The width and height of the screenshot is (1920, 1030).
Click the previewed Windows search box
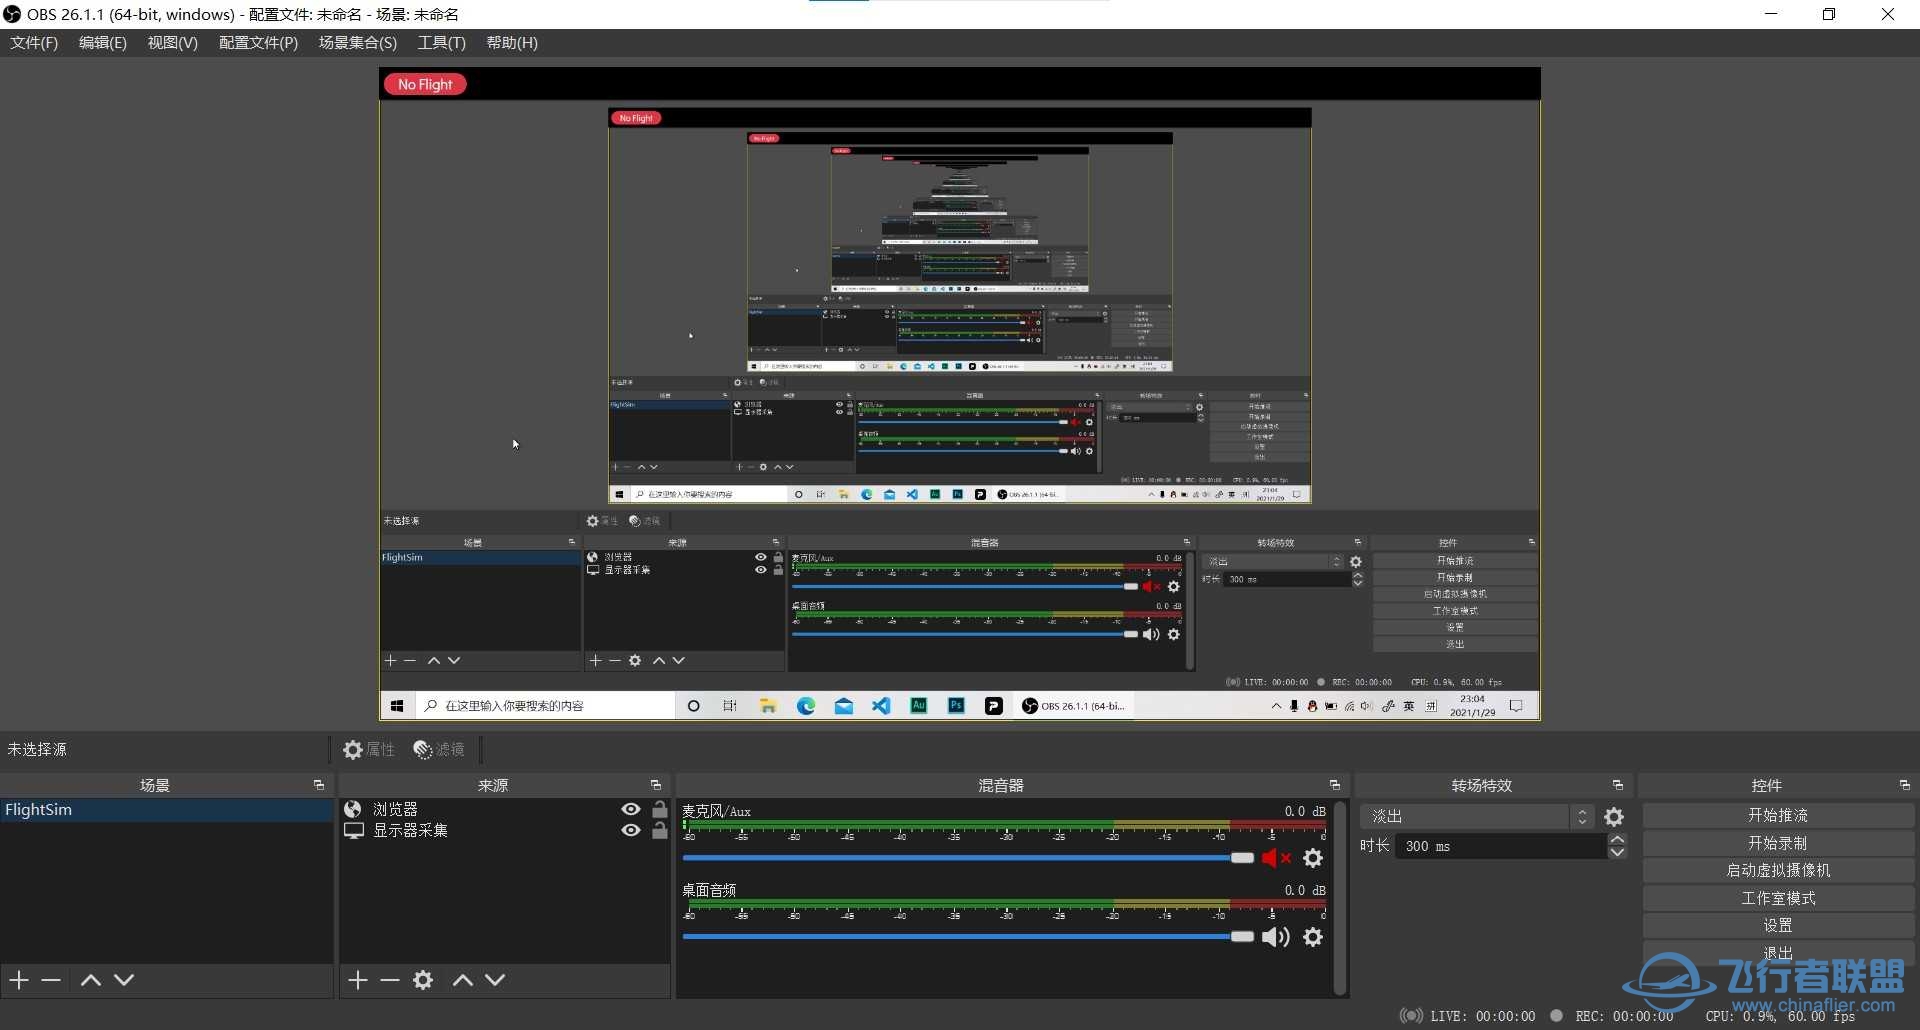545,706
